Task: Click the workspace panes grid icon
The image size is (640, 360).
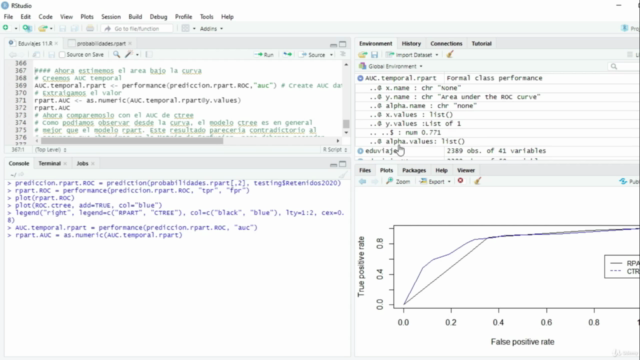Action: [185, 29]
